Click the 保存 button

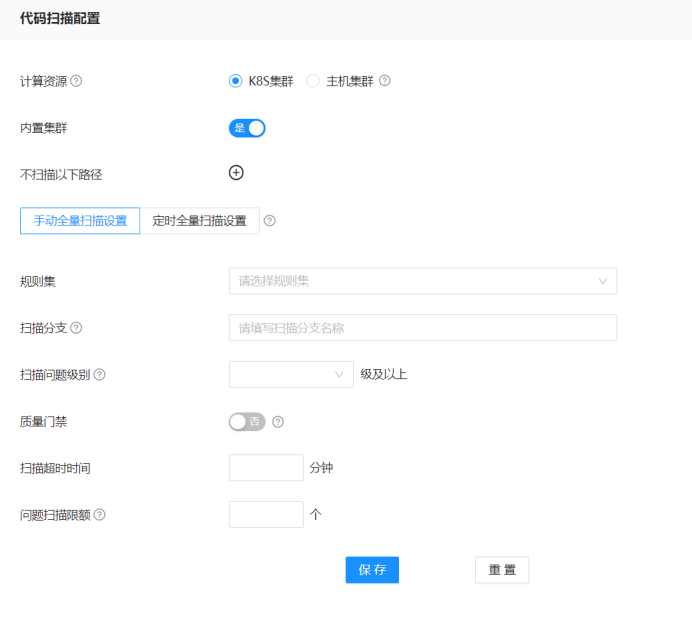[372, 569]
